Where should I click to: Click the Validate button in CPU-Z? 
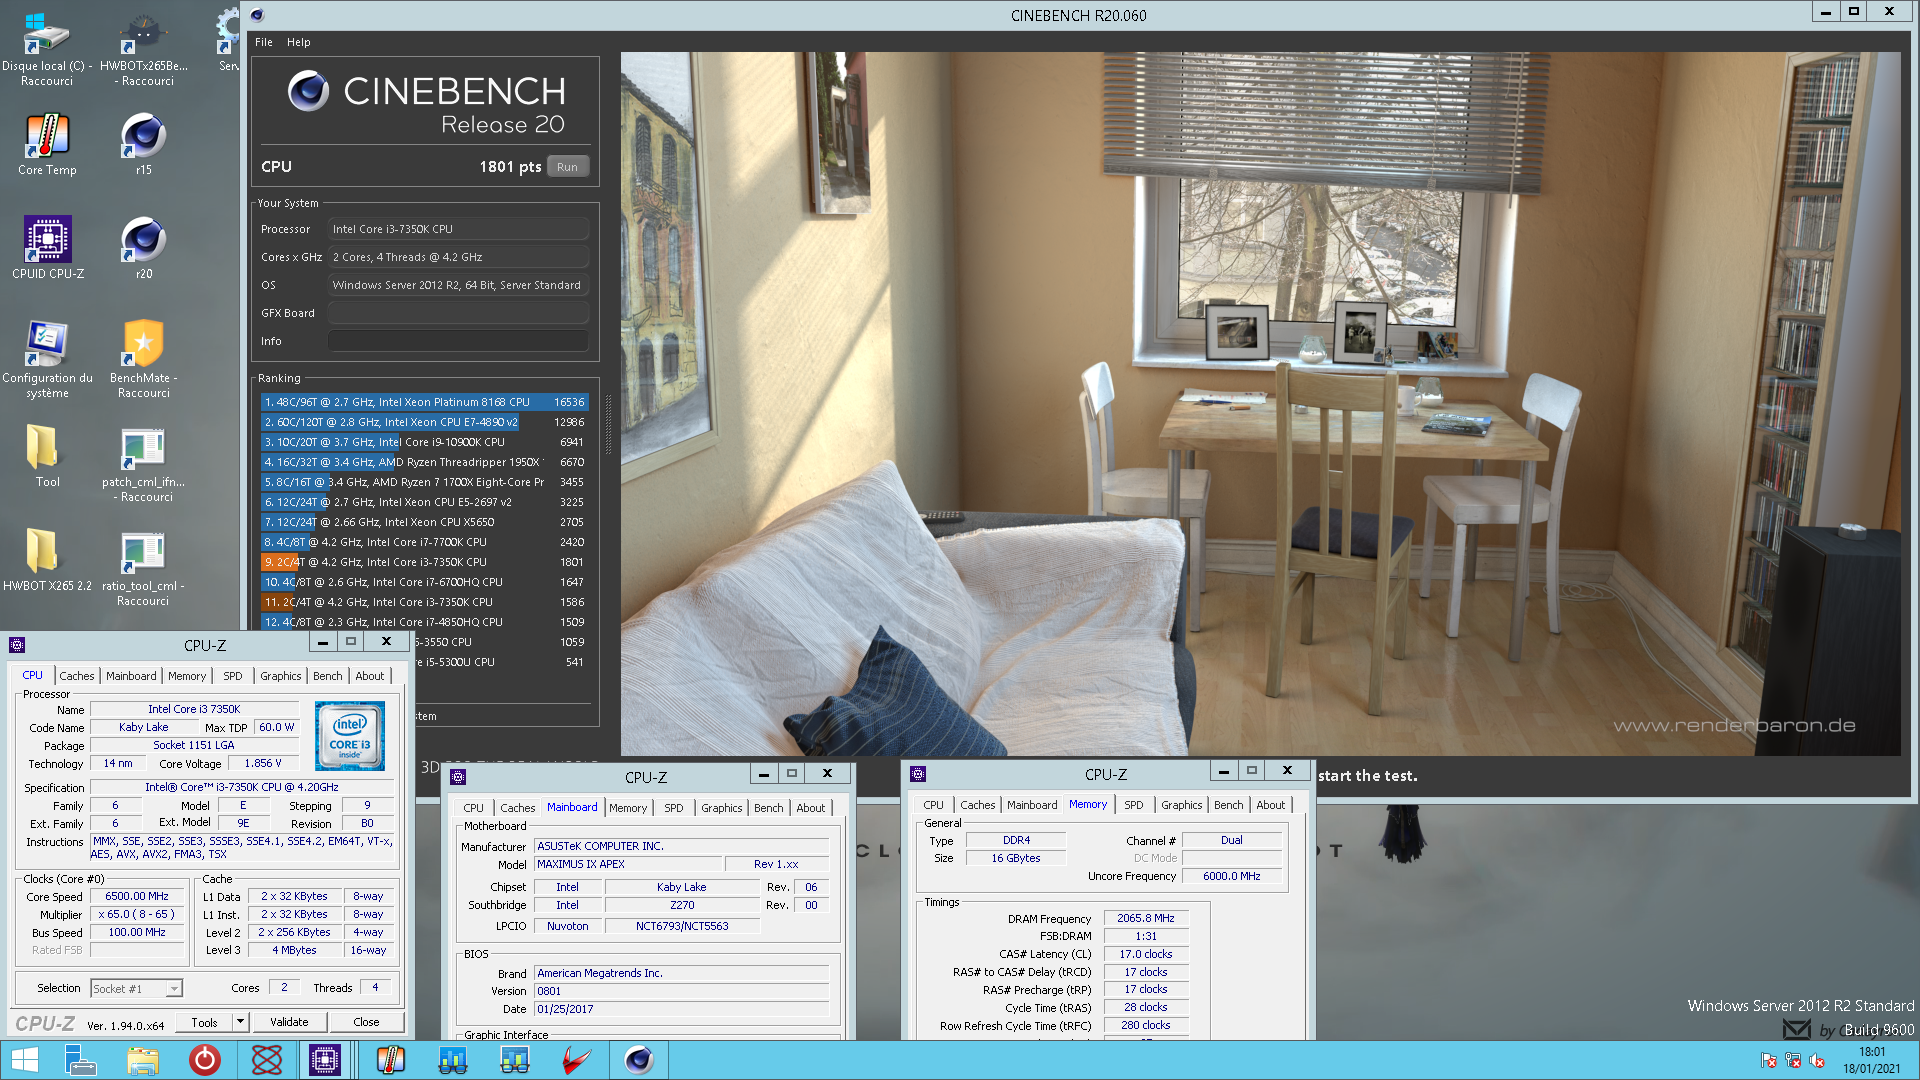coord(289,1022)
